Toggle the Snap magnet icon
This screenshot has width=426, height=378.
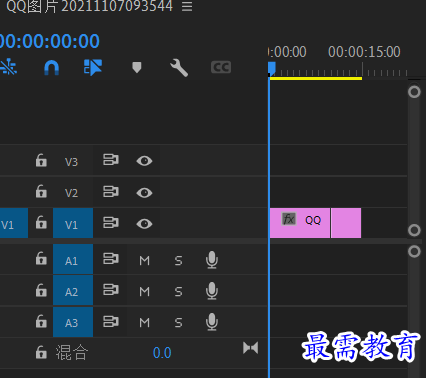[52, 68]
